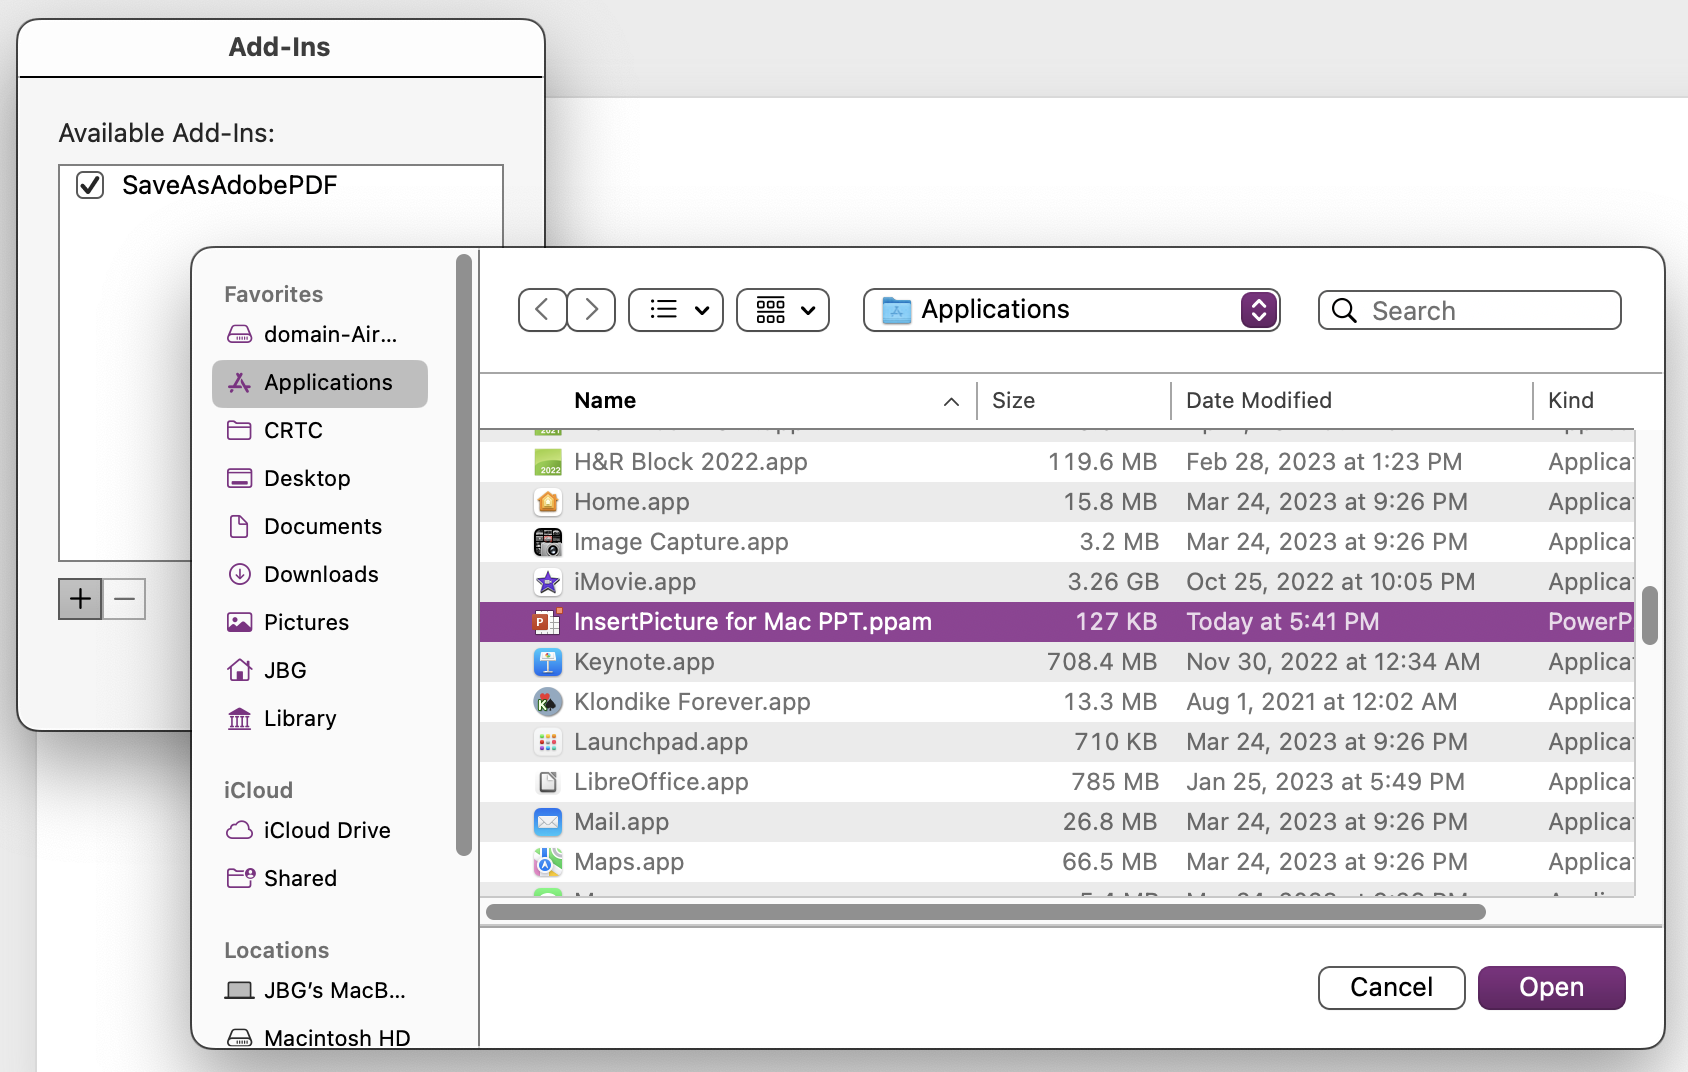The image size is (1688, 1072).
Task: Click the Shared folder icon in sidebar
Action: coord(240,878)
